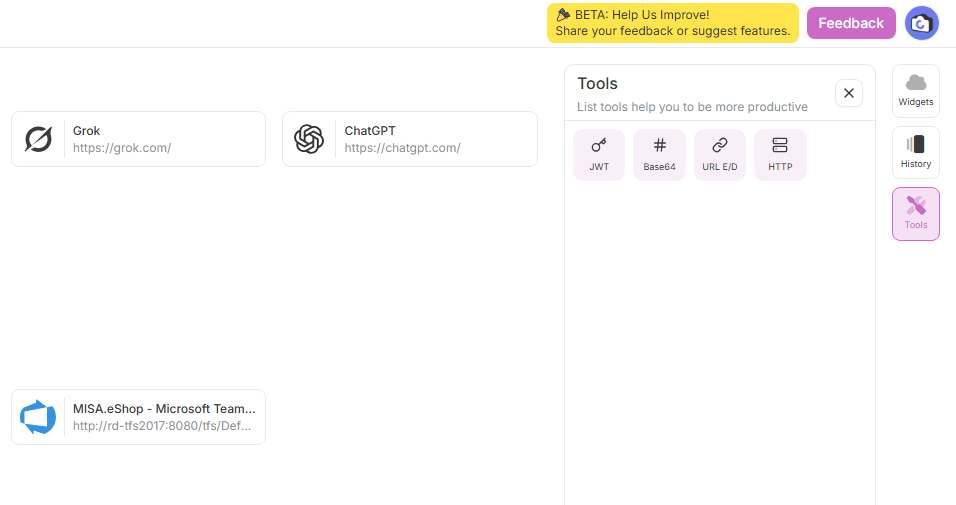The image size is (956, 505).
Task: Open the ChatGPT bookmark title
Action: (x=370, y=131)
